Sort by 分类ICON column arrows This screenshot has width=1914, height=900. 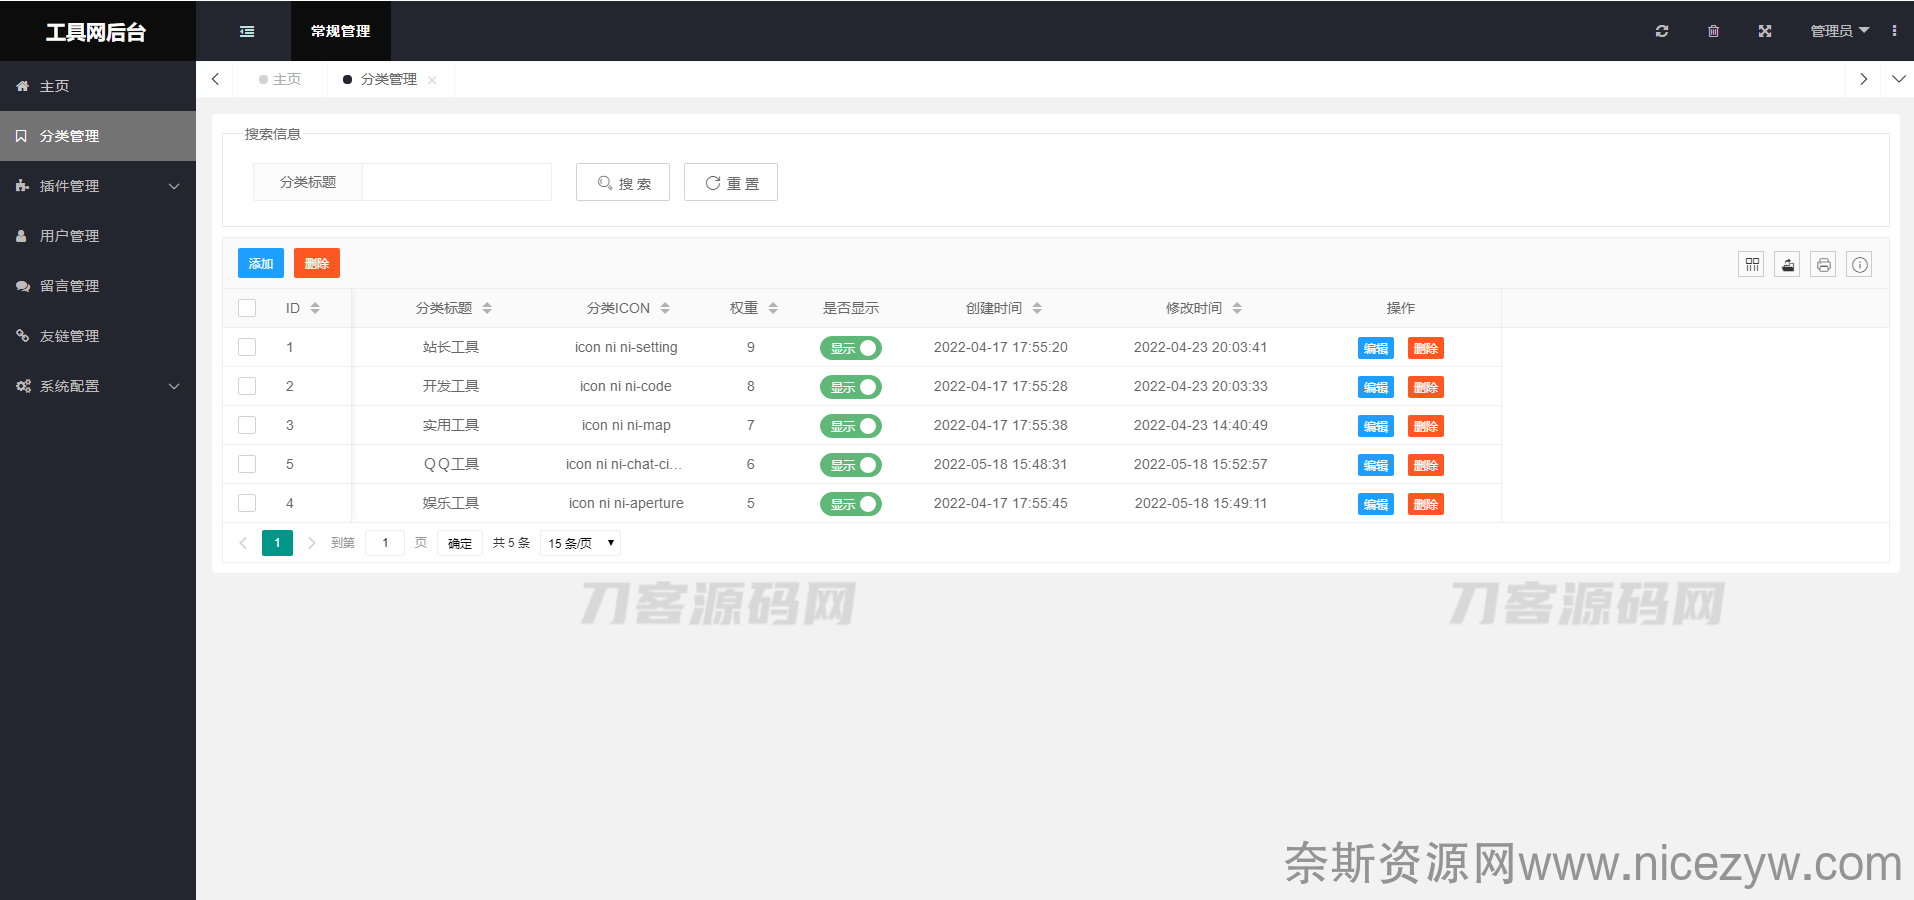pos(665,308)
